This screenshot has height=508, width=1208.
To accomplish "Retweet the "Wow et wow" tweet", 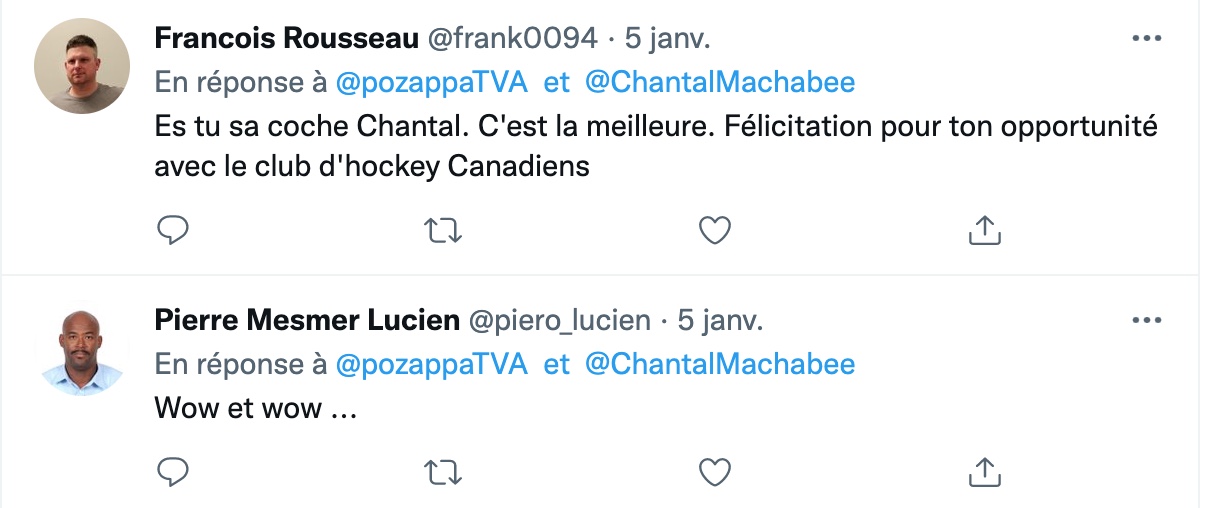I will point(444,471).
